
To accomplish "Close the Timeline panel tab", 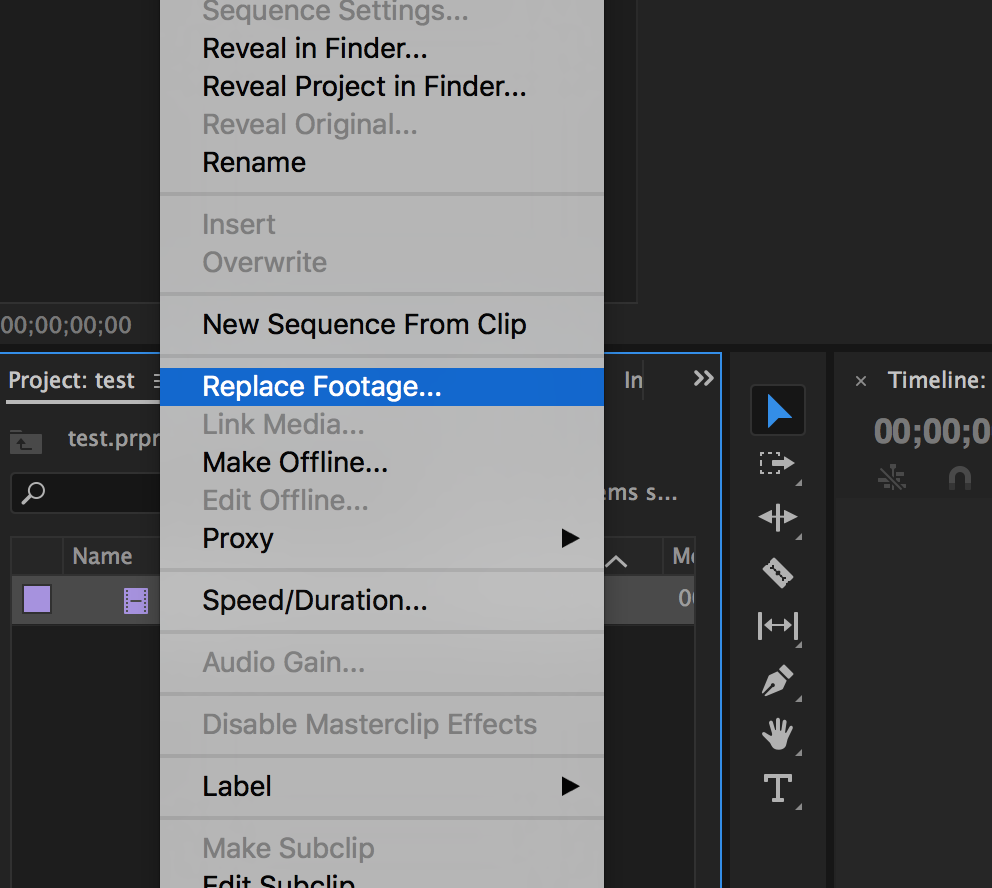I will pyautogui.click(x=861, y=381).
